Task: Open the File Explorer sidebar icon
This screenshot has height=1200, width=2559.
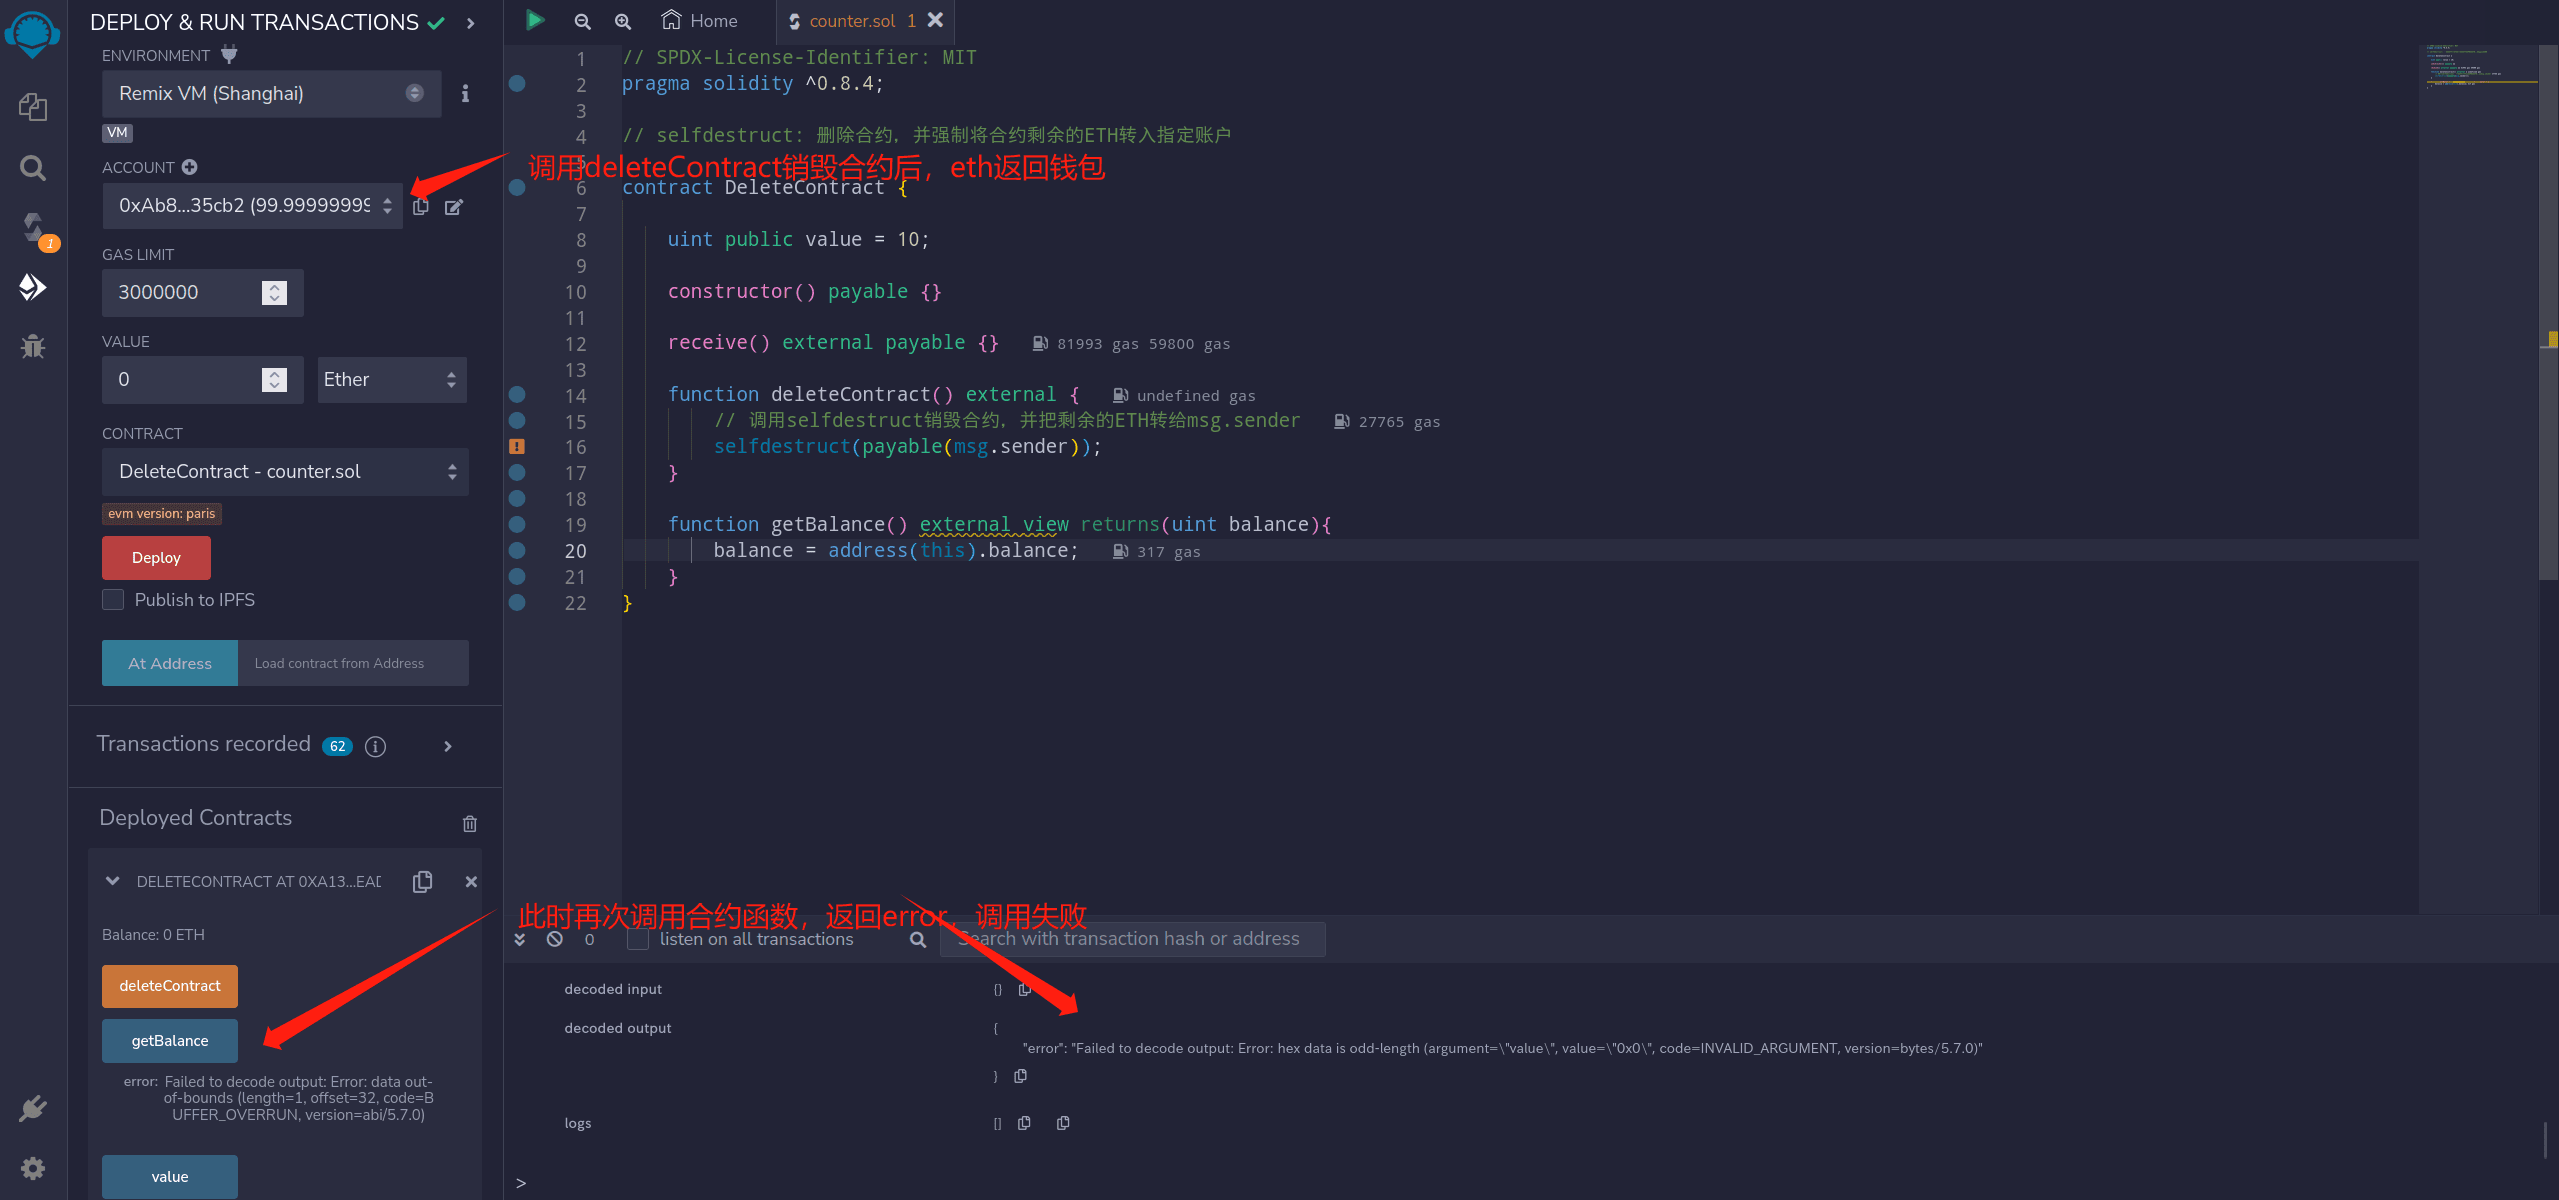Action: (x=33, y=107)
